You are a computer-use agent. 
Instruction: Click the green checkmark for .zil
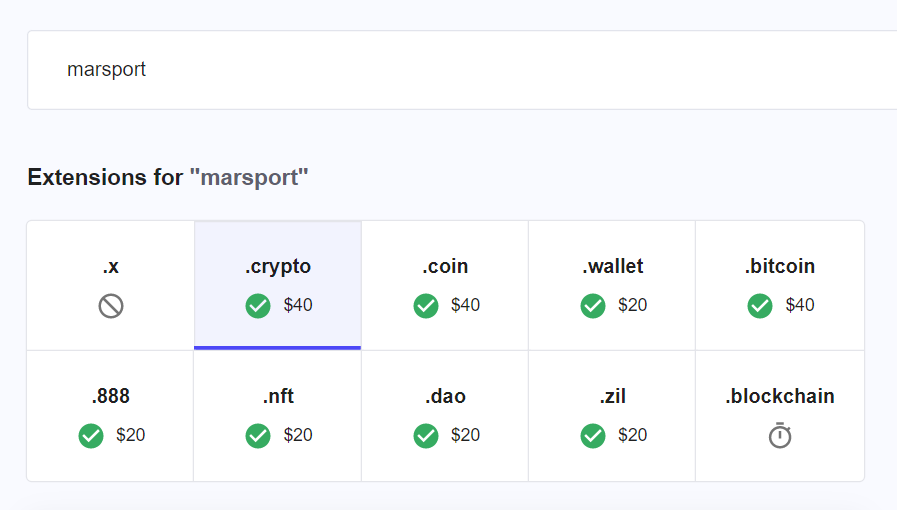tap(593, 436)
